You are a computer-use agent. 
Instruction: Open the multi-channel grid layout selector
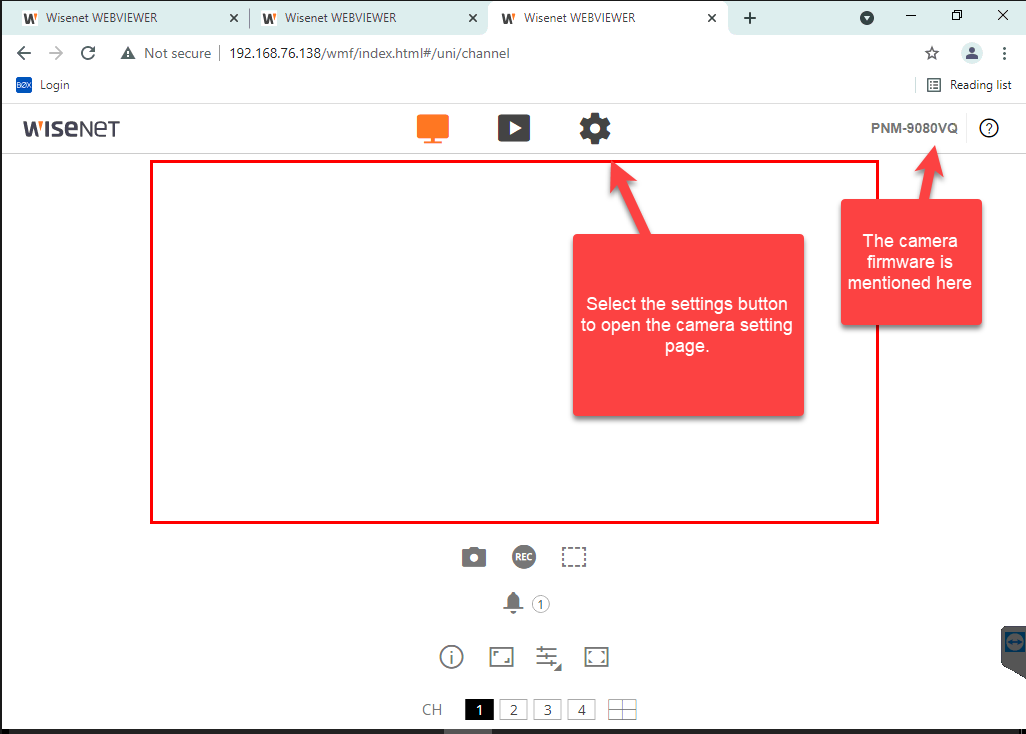click(x=621, y=709)
